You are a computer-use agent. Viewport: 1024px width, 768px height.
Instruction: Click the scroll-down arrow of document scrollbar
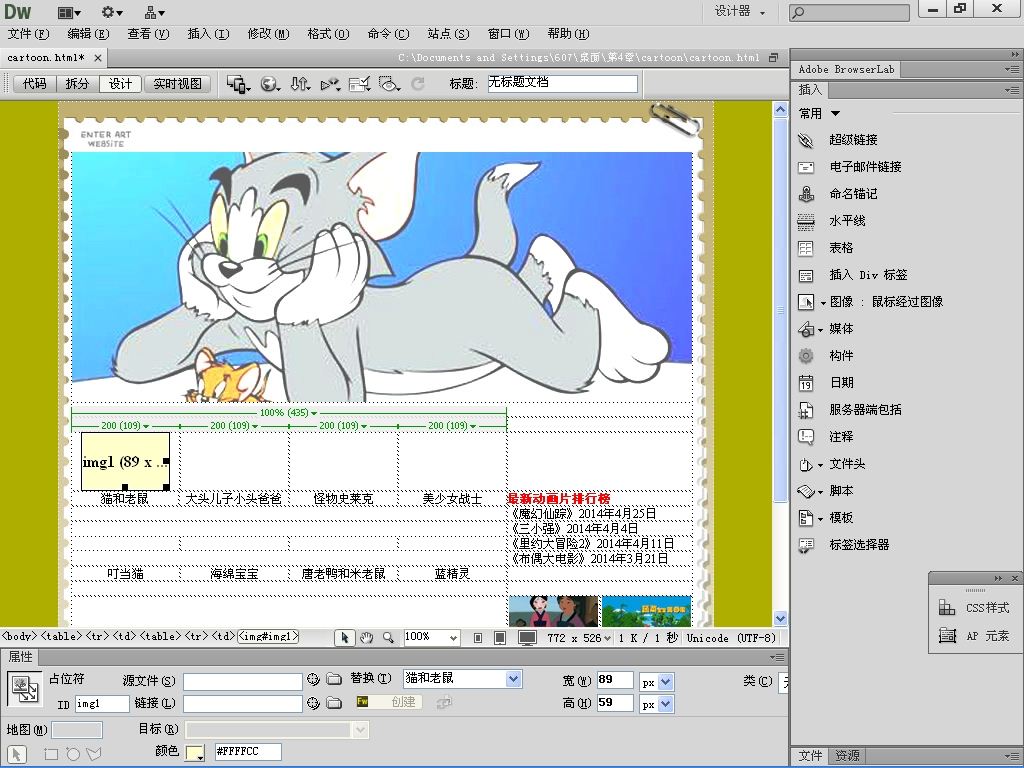point(780,617)
